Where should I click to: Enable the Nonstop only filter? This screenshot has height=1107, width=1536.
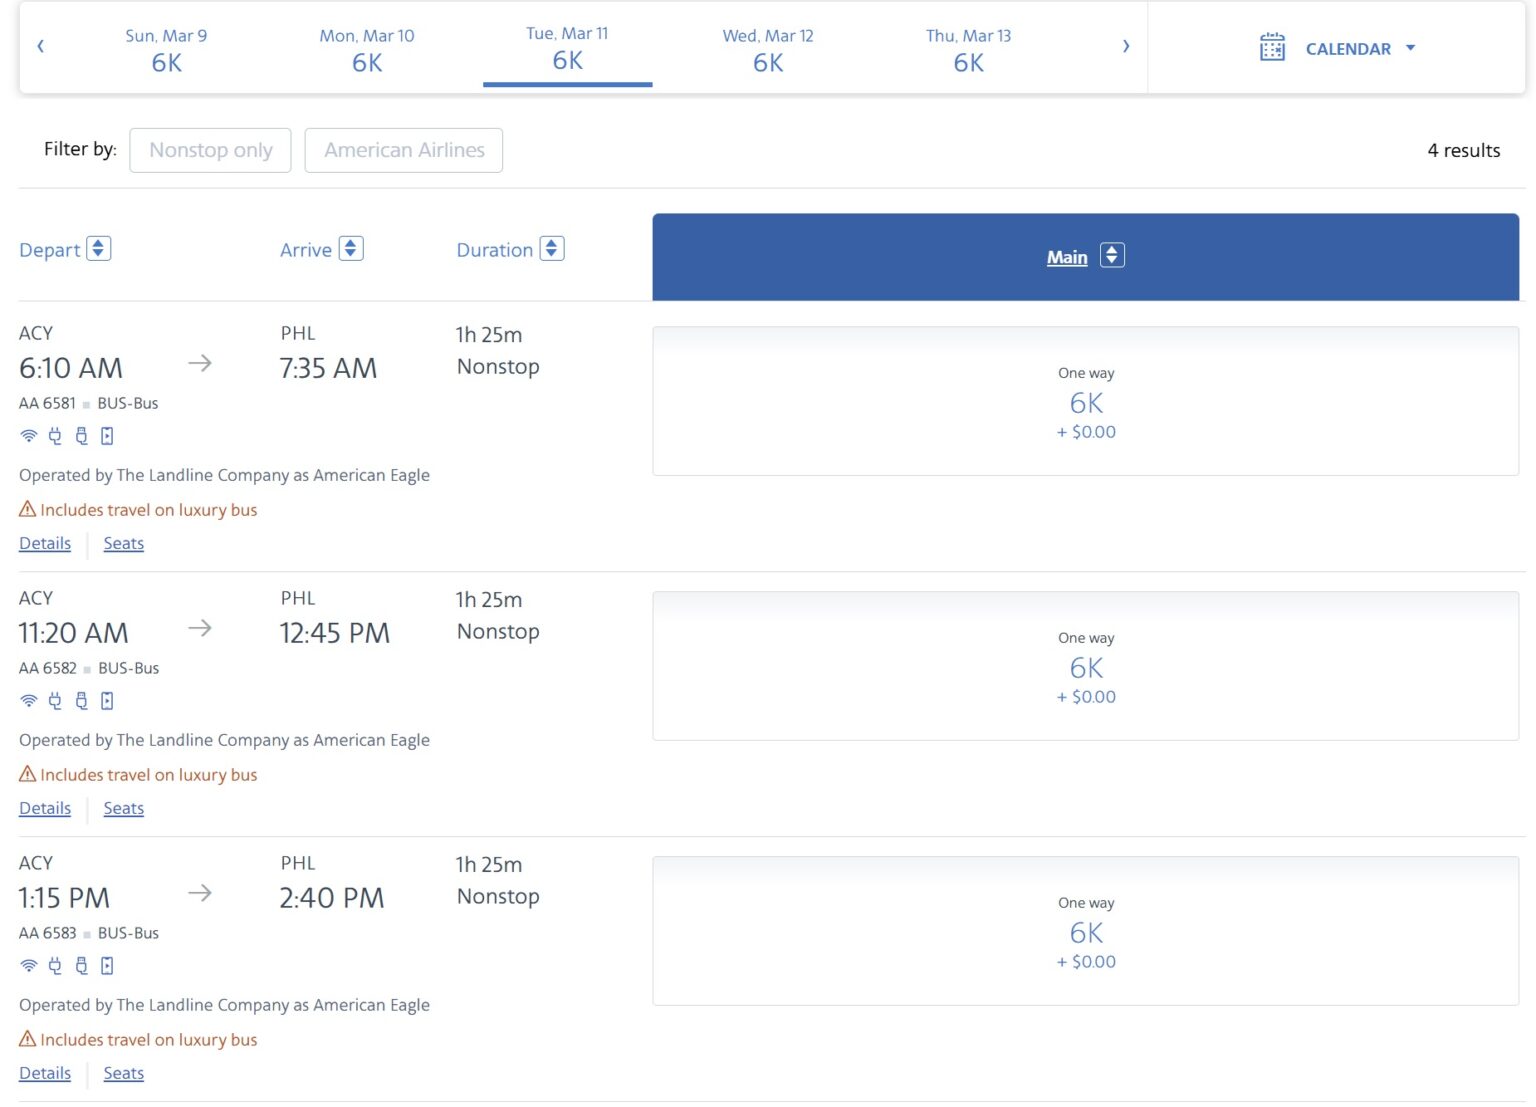[210, 149]
